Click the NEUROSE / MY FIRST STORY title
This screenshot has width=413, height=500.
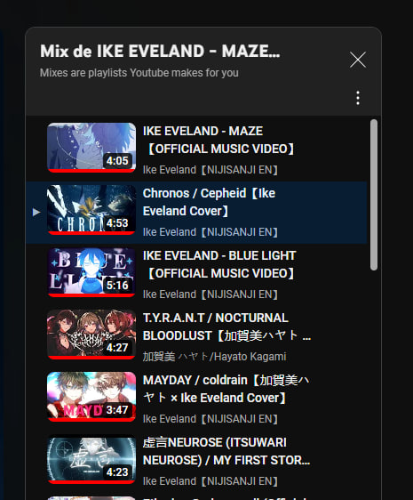pos(227,452)
